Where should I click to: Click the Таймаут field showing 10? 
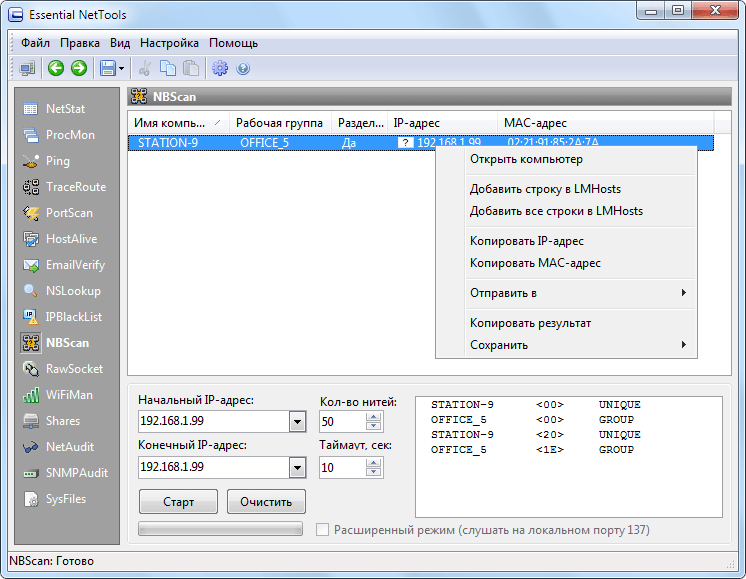click(x=343, y=468)
